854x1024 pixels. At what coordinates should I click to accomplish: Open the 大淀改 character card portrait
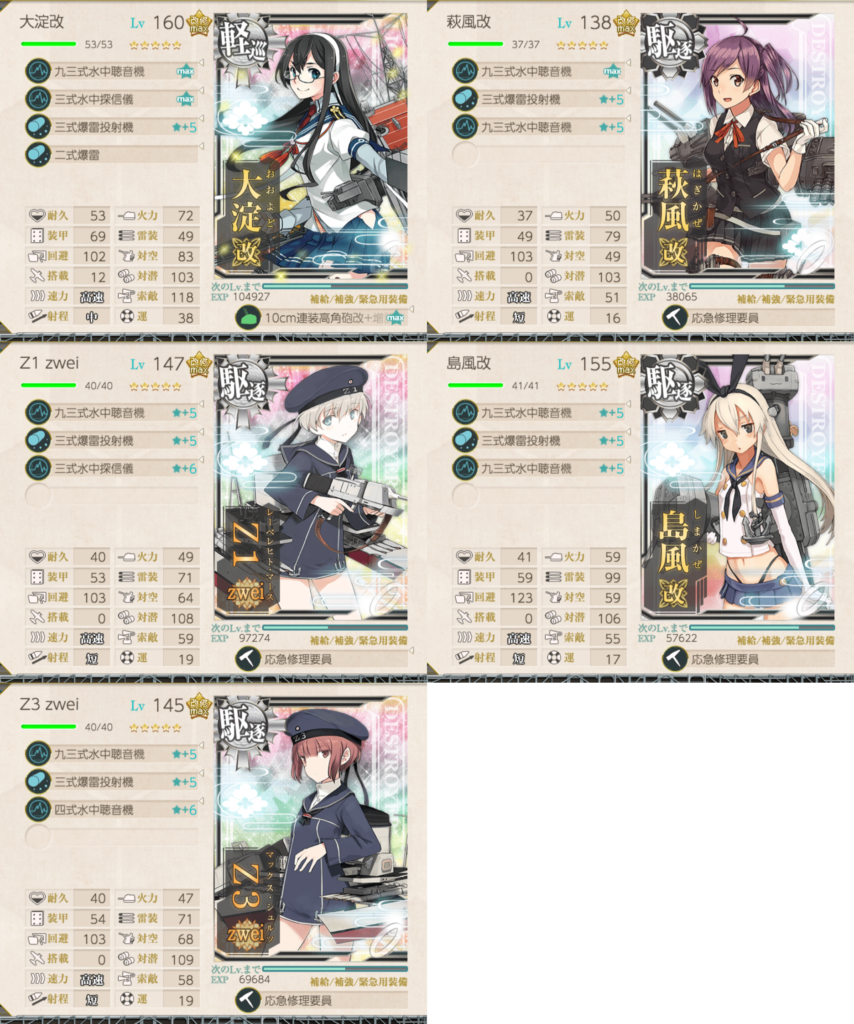coord(311,148)
